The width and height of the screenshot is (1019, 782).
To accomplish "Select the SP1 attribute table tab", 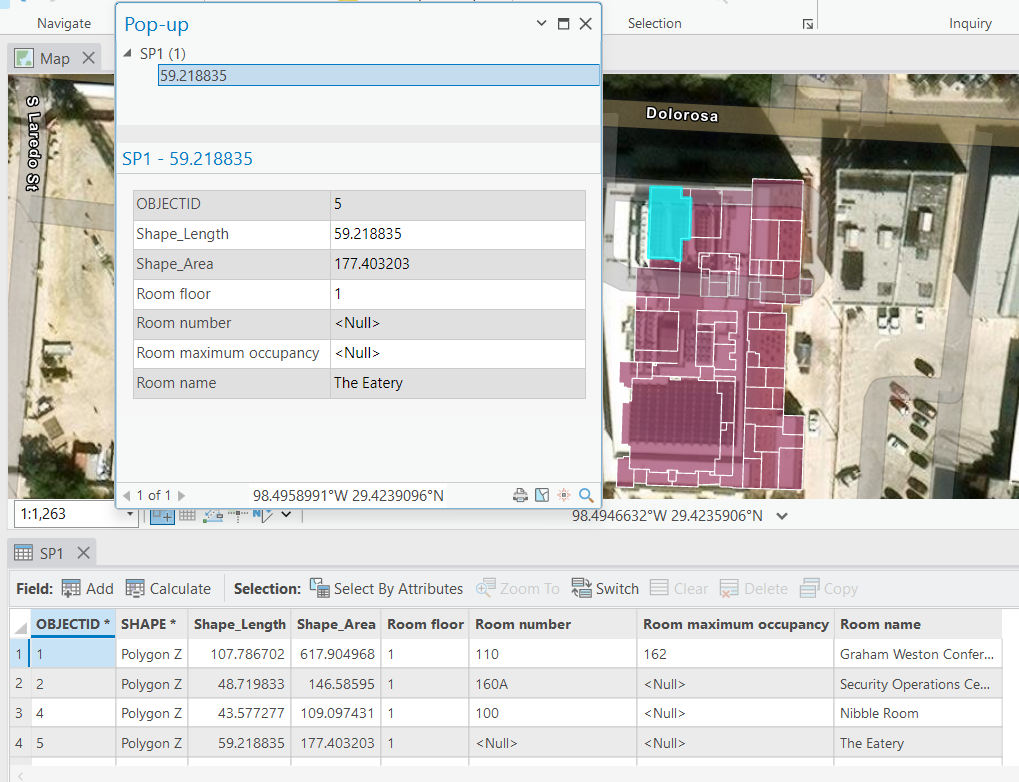I will coord(51,553).
